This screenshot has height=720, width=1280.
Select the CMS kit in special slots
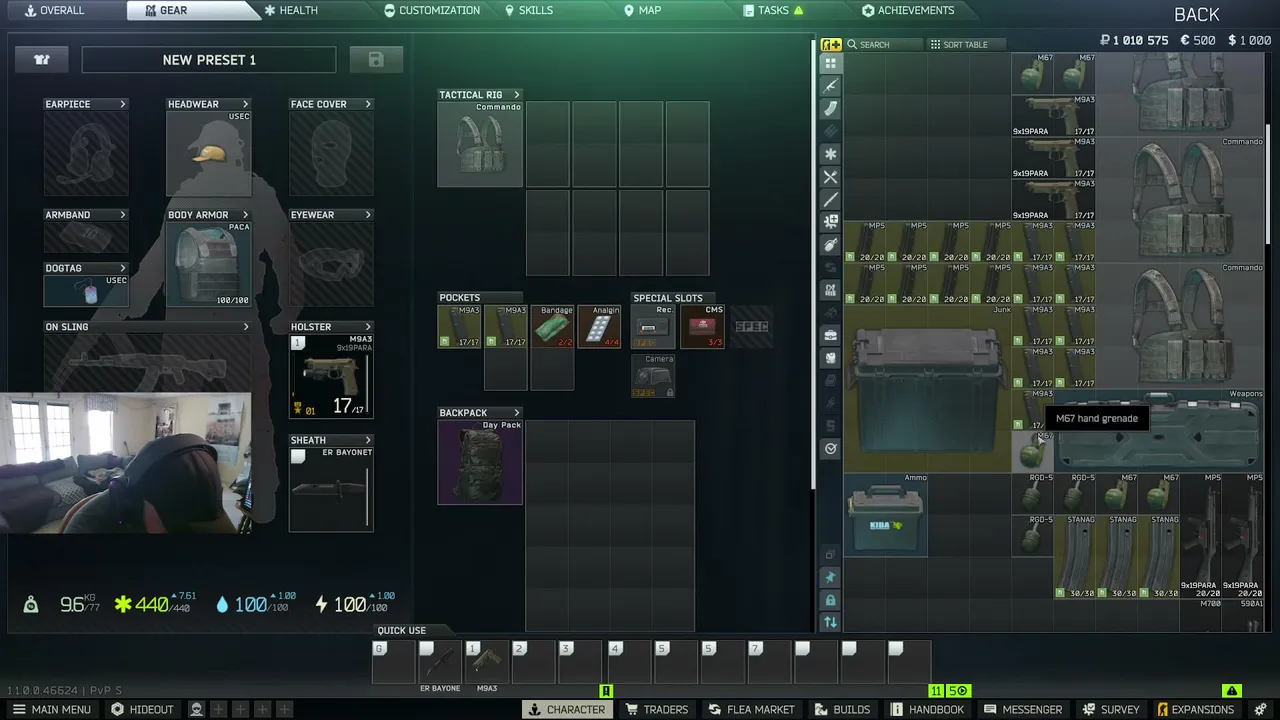point(702,327)
